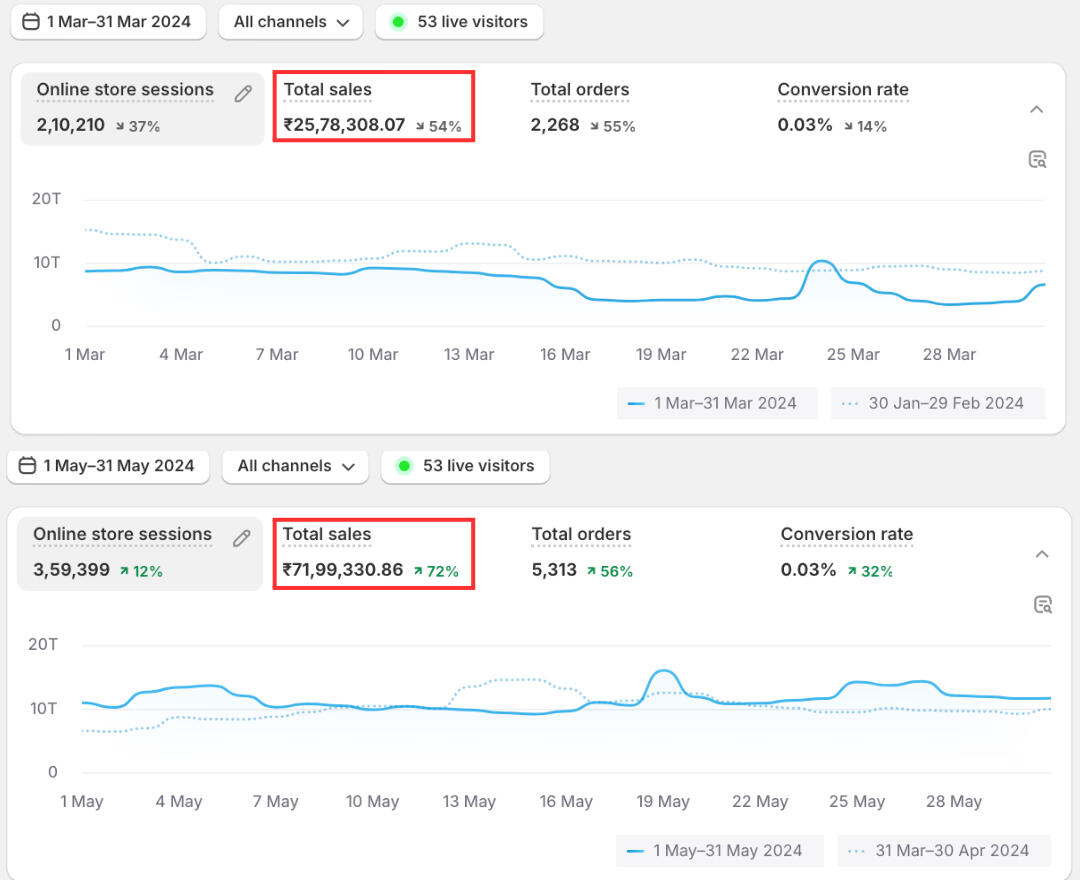Click the pencil edit icon in top panel
The image size is (1080, 880).
pos(243,94)
